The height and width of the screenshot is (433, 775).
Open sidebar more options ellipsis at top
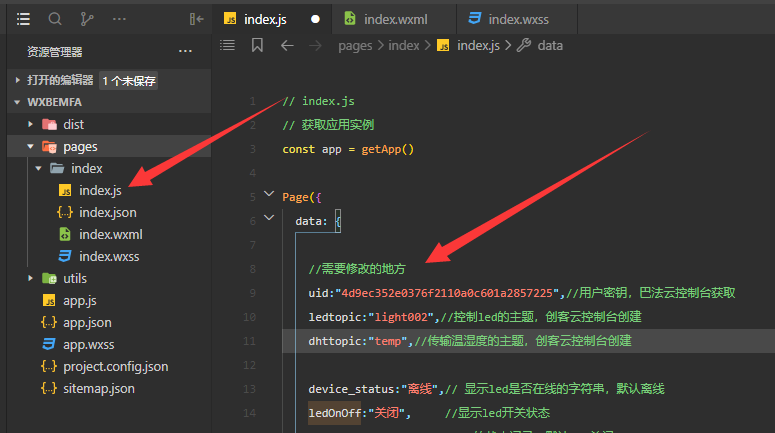119,19
